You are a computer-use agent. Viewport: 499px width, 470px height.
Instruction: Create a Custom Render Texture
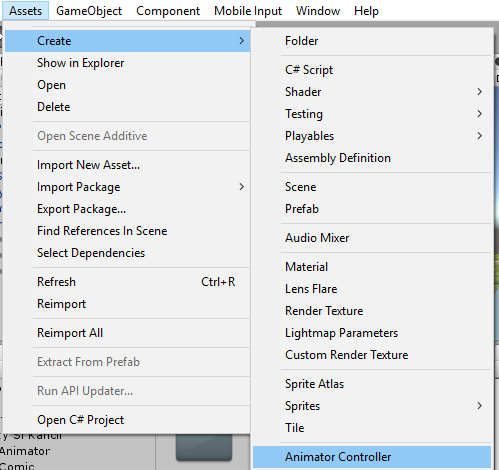[372, 355]
